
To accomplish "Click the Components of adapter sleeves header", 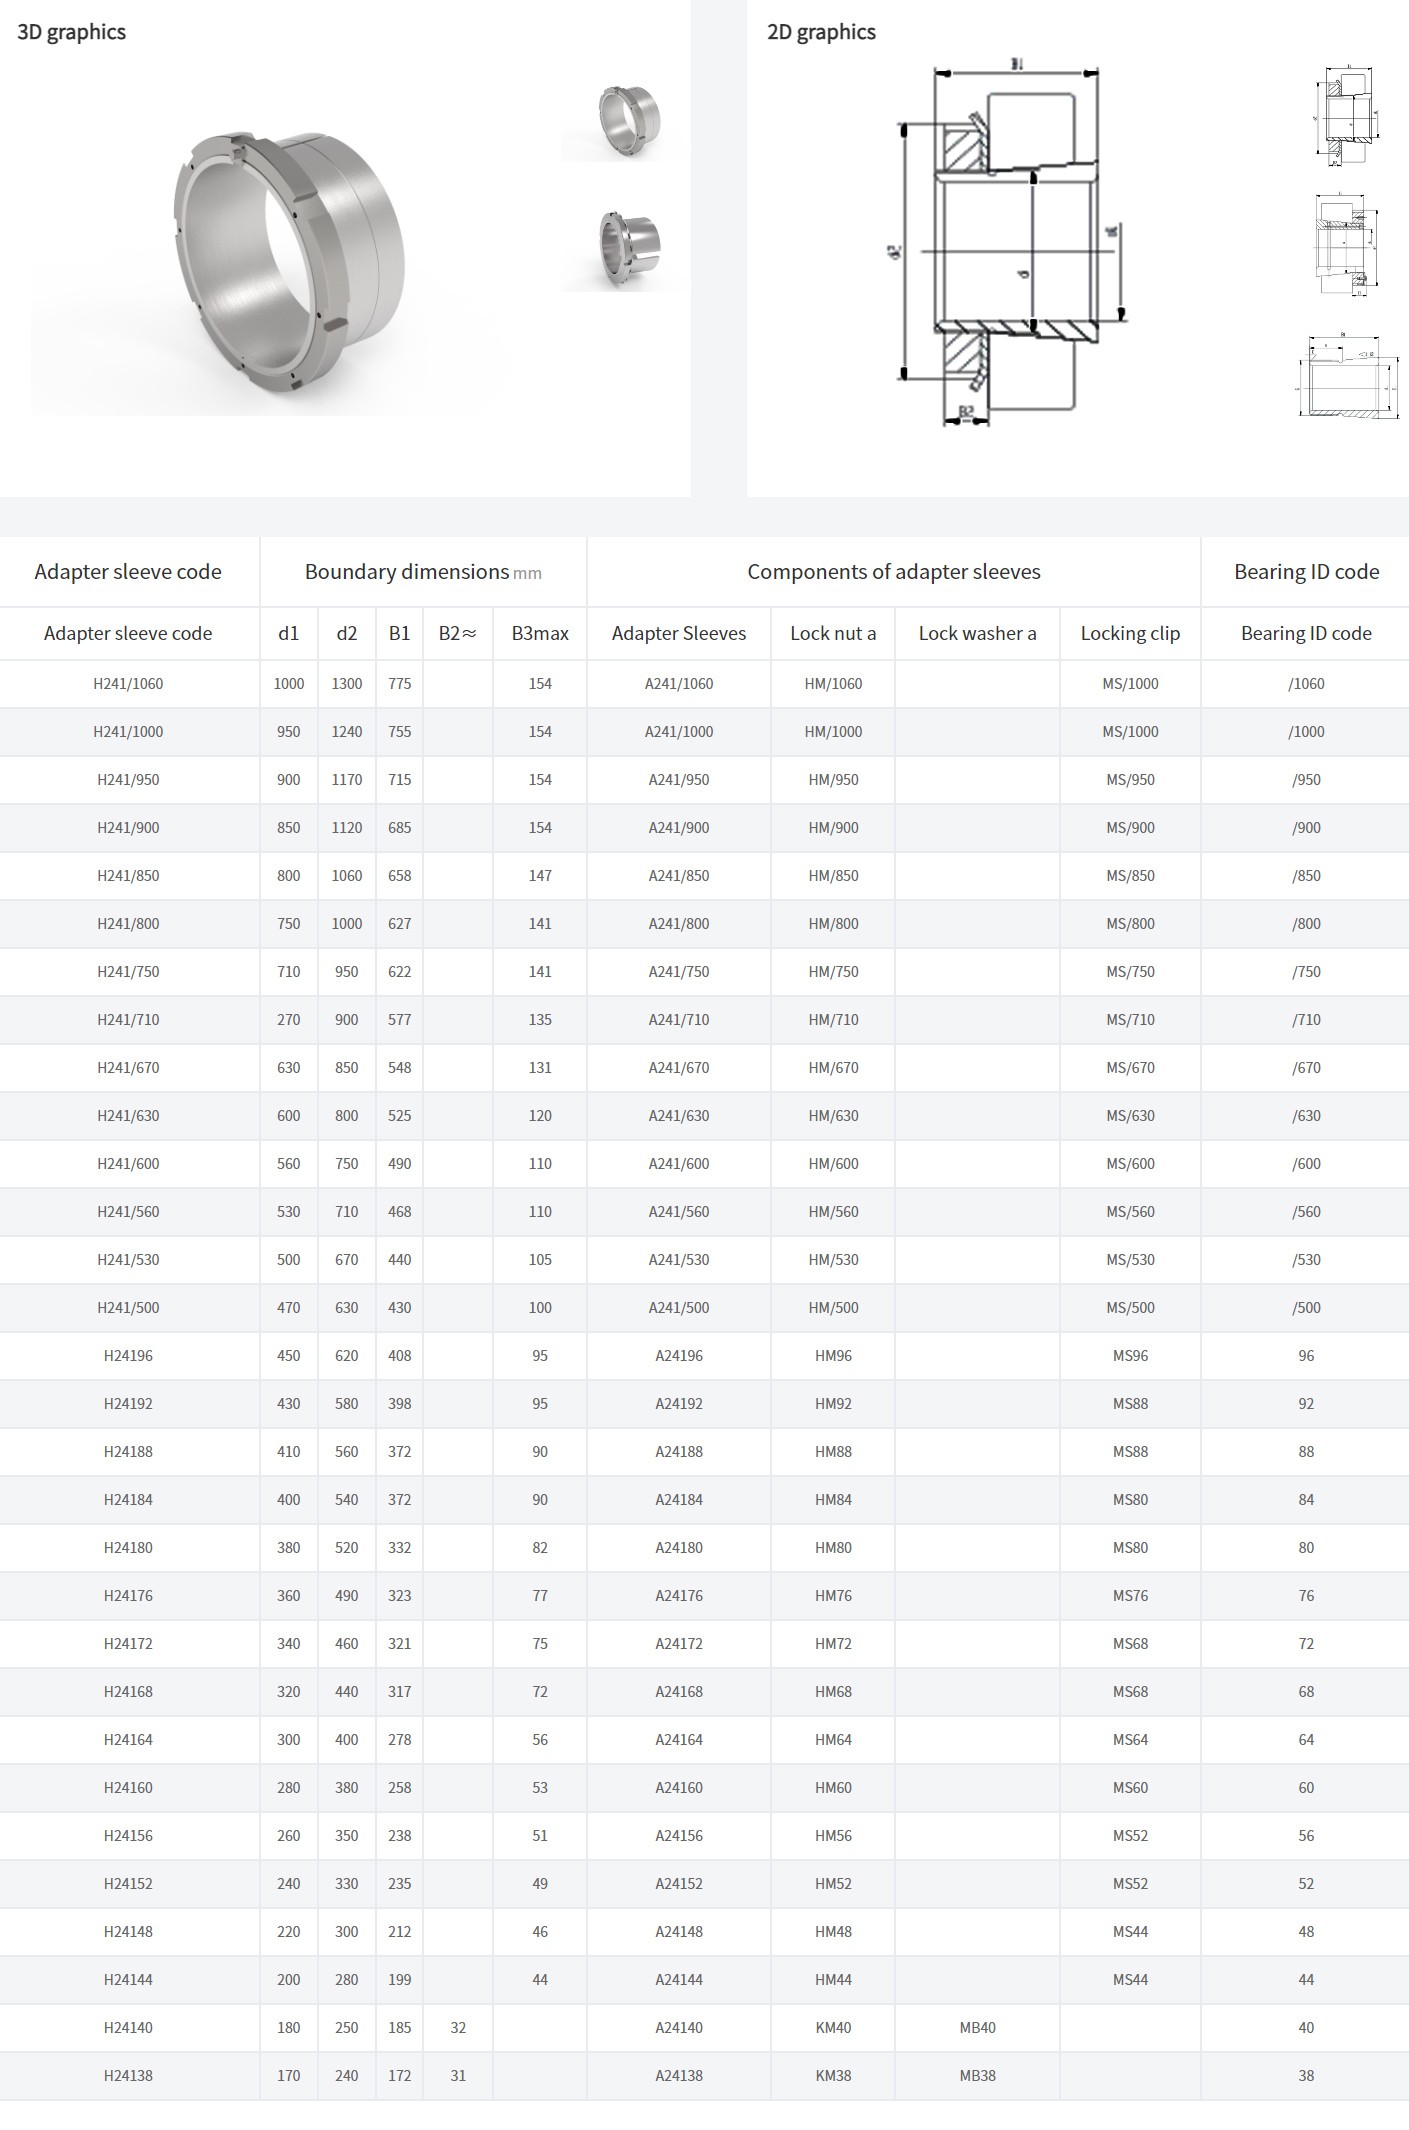I will pos(893,572).
